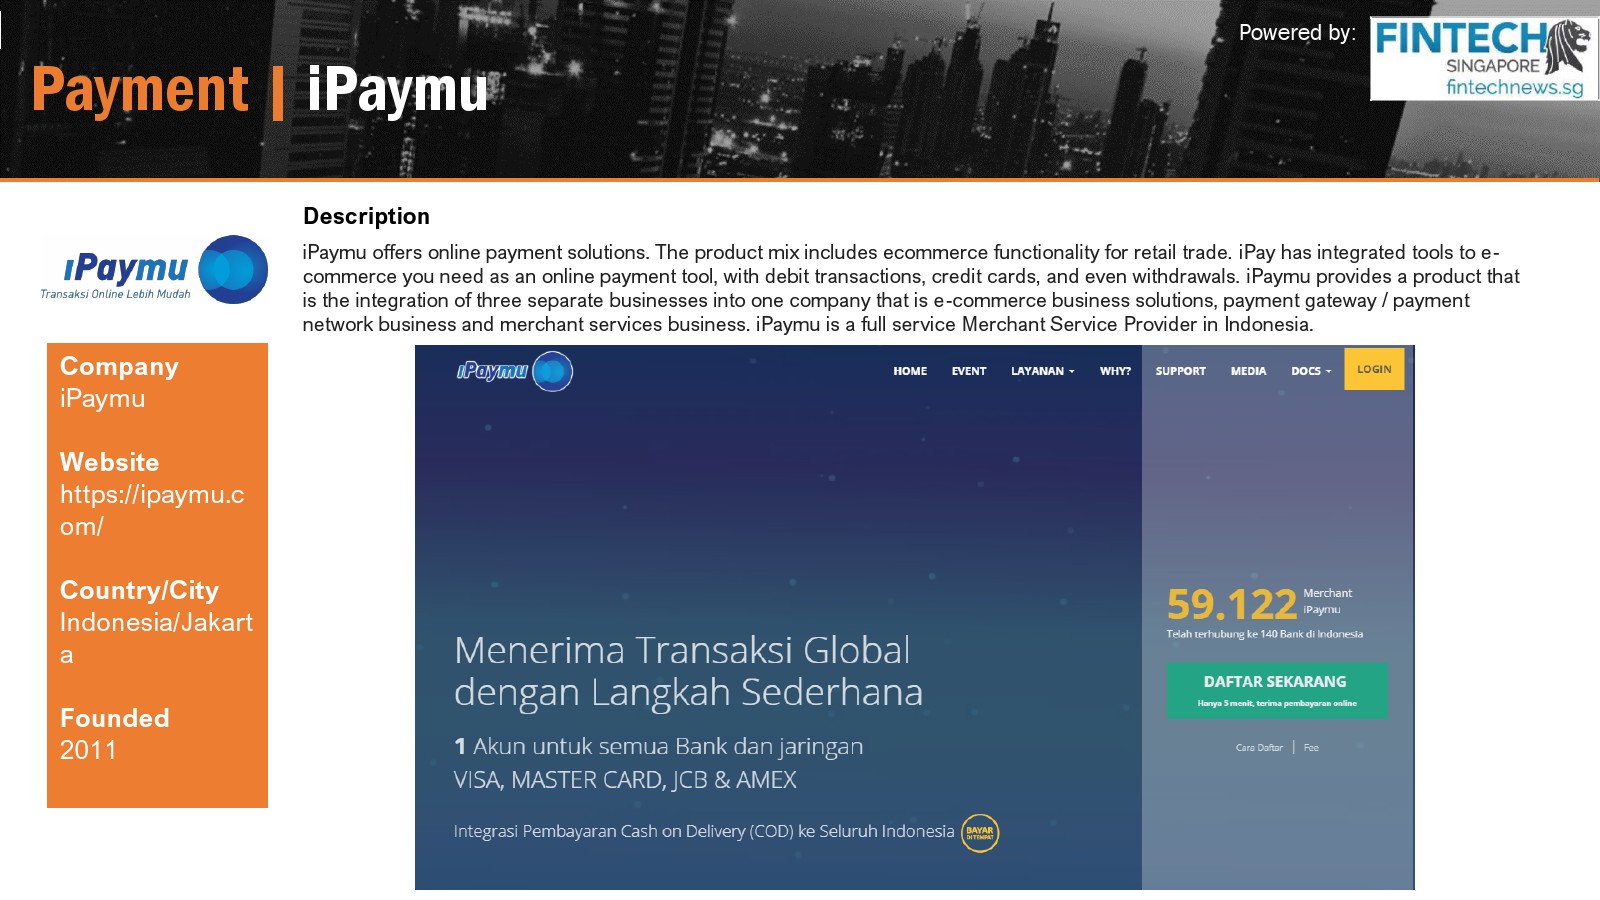Click the iPaymu logo in website navbar
Screen dimensions: 1600x900
[514, 371]
